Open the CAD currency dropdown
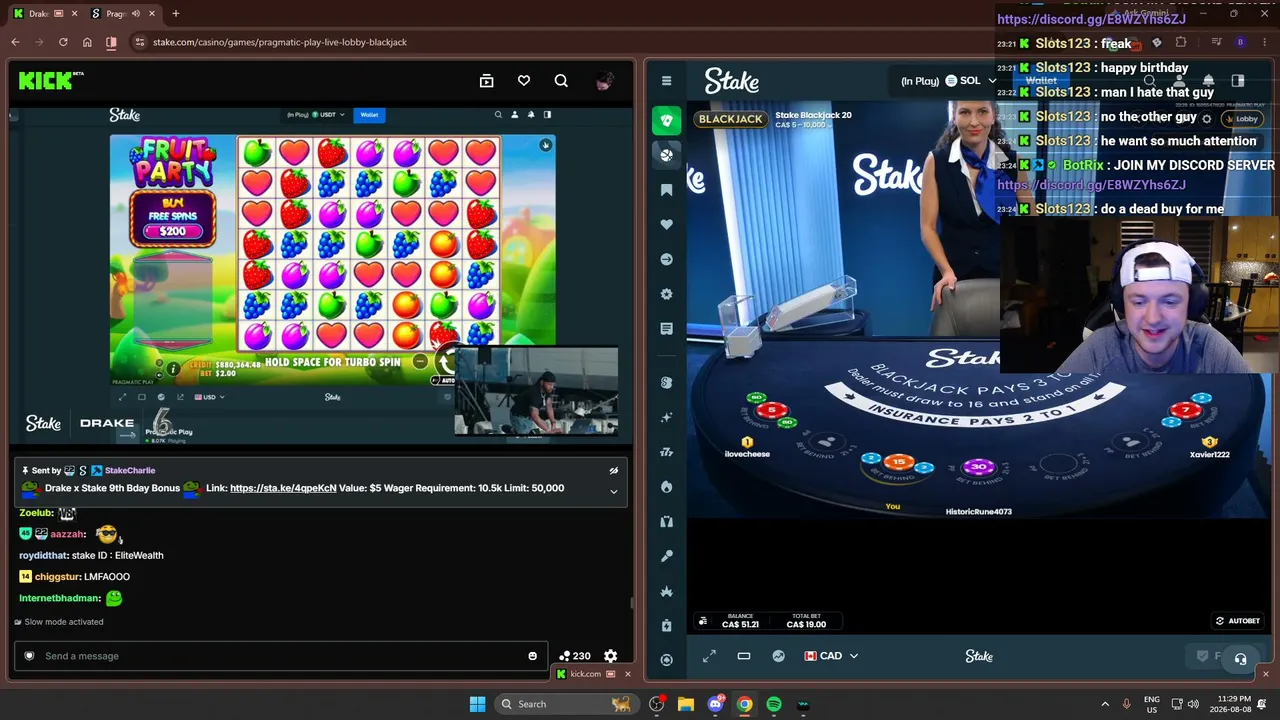 [x=831, y=656]
